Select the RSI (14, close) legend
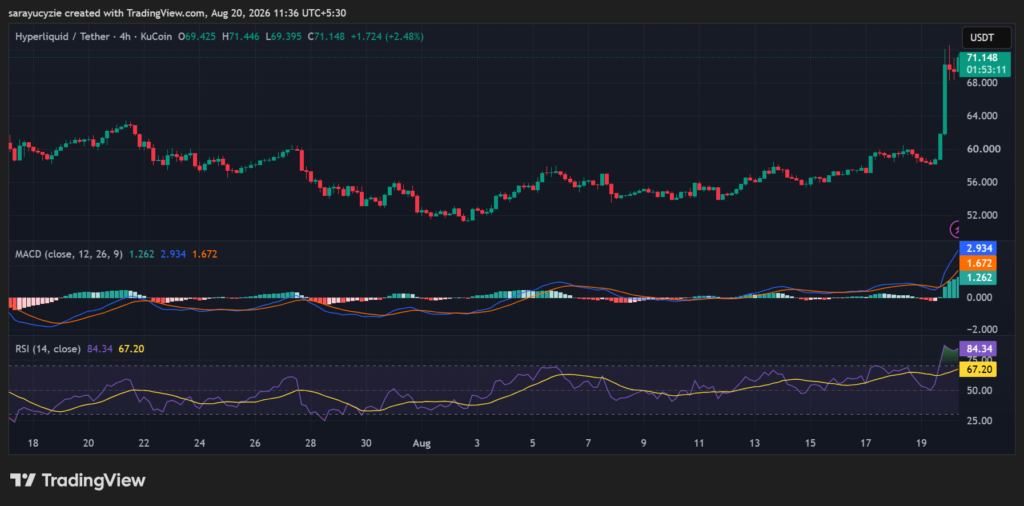Image resolution: width=1024 pixels, height=506 pixels. click(48, 349)
